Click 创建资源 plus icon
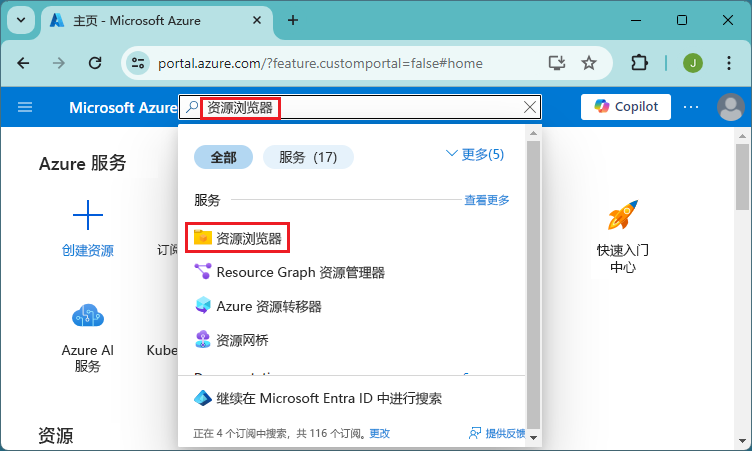 pyautogui.click(x=88, y=215)
